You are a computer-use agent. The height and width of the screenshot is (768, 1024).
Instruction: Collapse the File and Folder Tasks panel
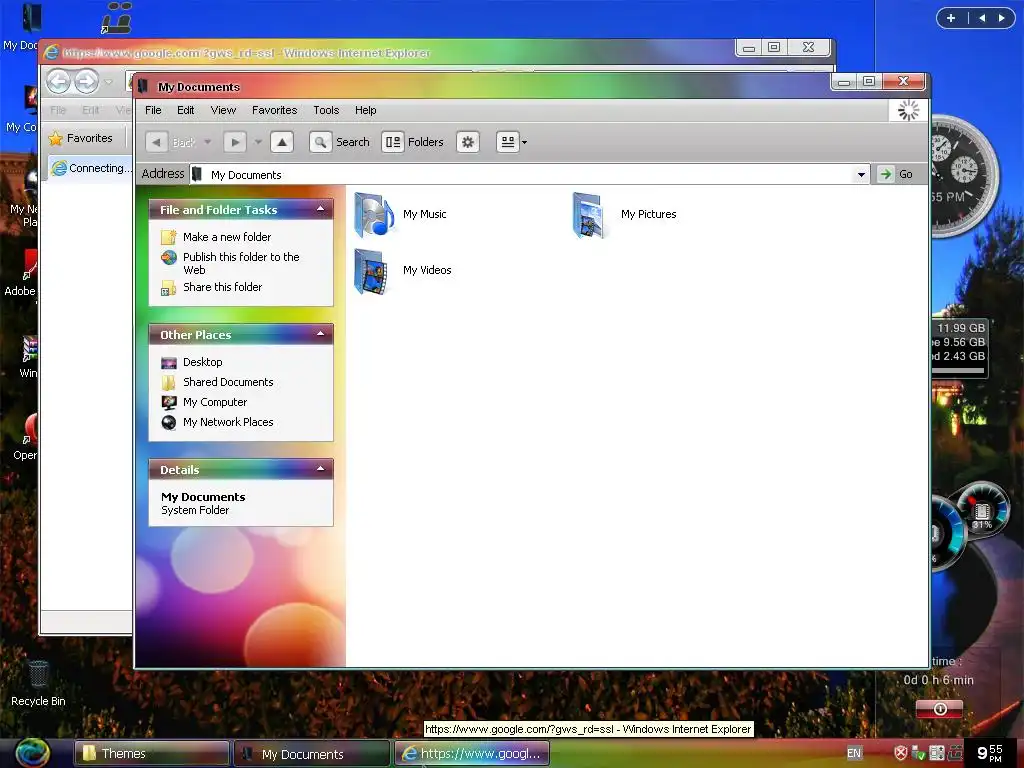pyautogui.click(x=321, y=209)
